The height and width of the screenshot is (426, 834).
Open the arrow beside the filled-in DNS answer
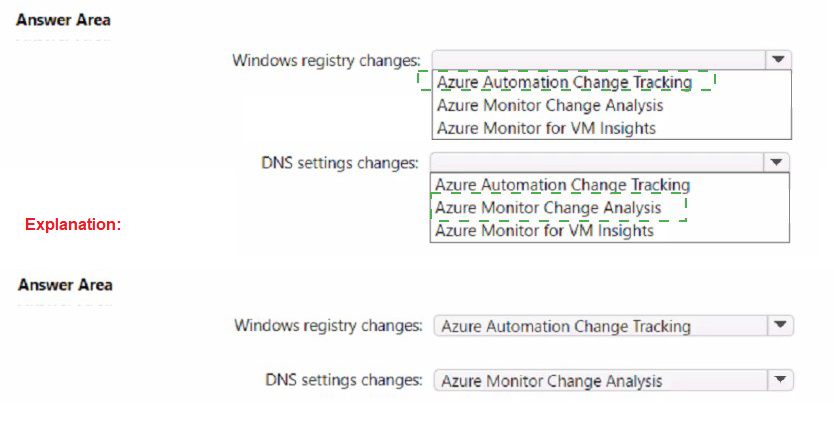coord(781,380)
